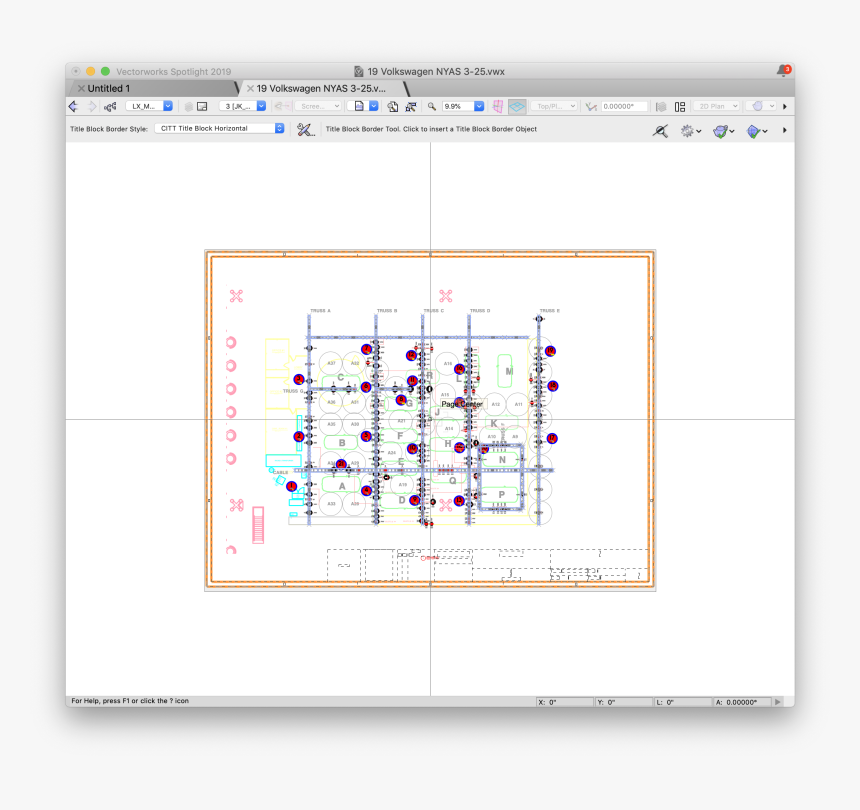Click the Previous View back arrow
Viewport: 860px width, 810px height.
click(x=73, y=106)
